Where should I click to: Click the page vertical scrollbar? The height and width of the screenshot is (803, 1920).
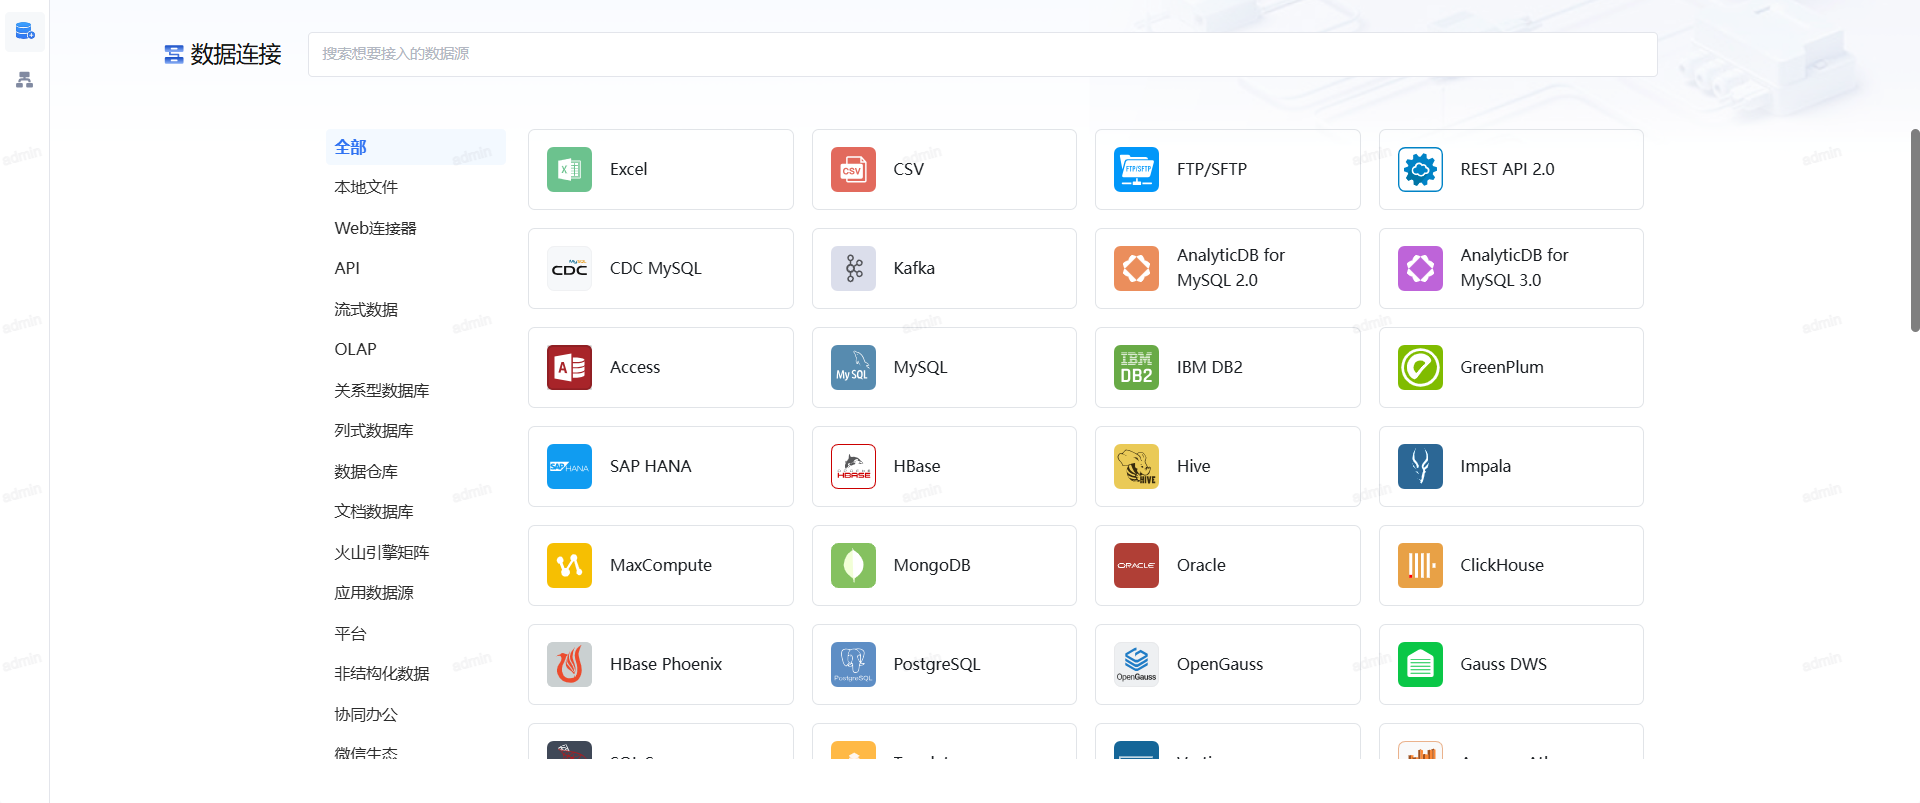(1914, 230)
